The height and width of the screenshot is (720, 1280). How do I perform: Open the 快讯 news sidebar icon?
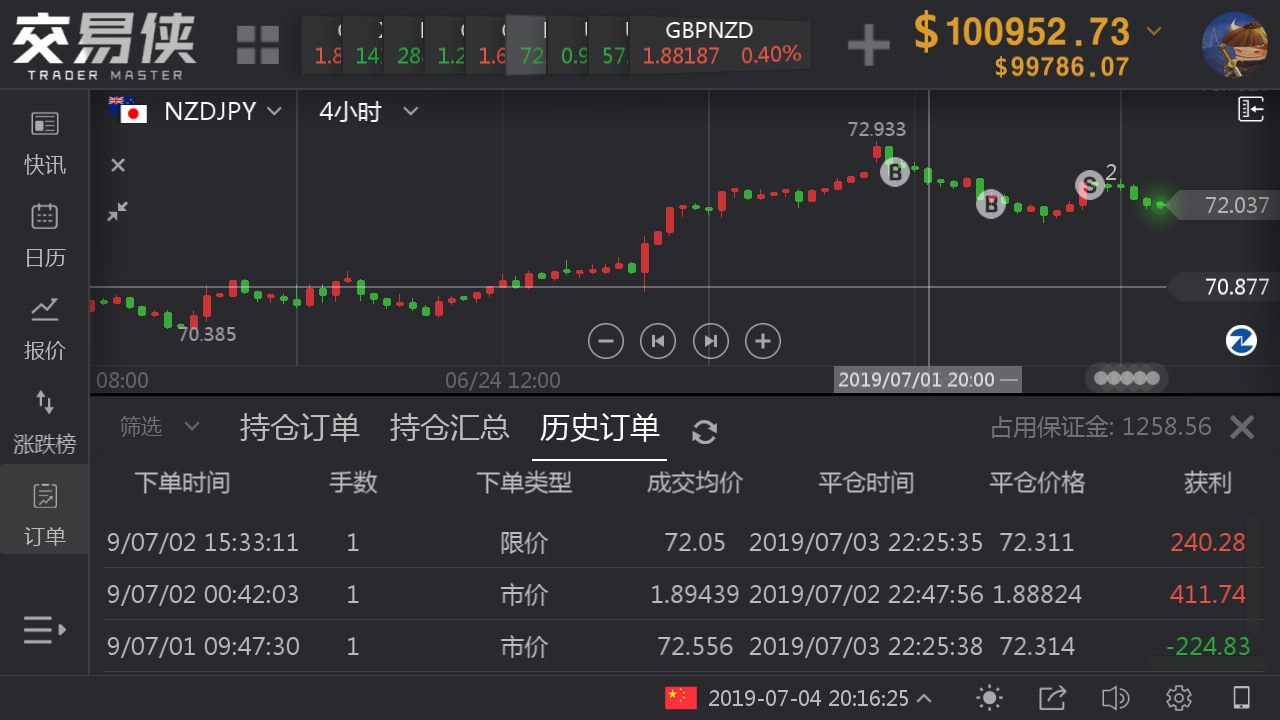click(x=45, y=143)
